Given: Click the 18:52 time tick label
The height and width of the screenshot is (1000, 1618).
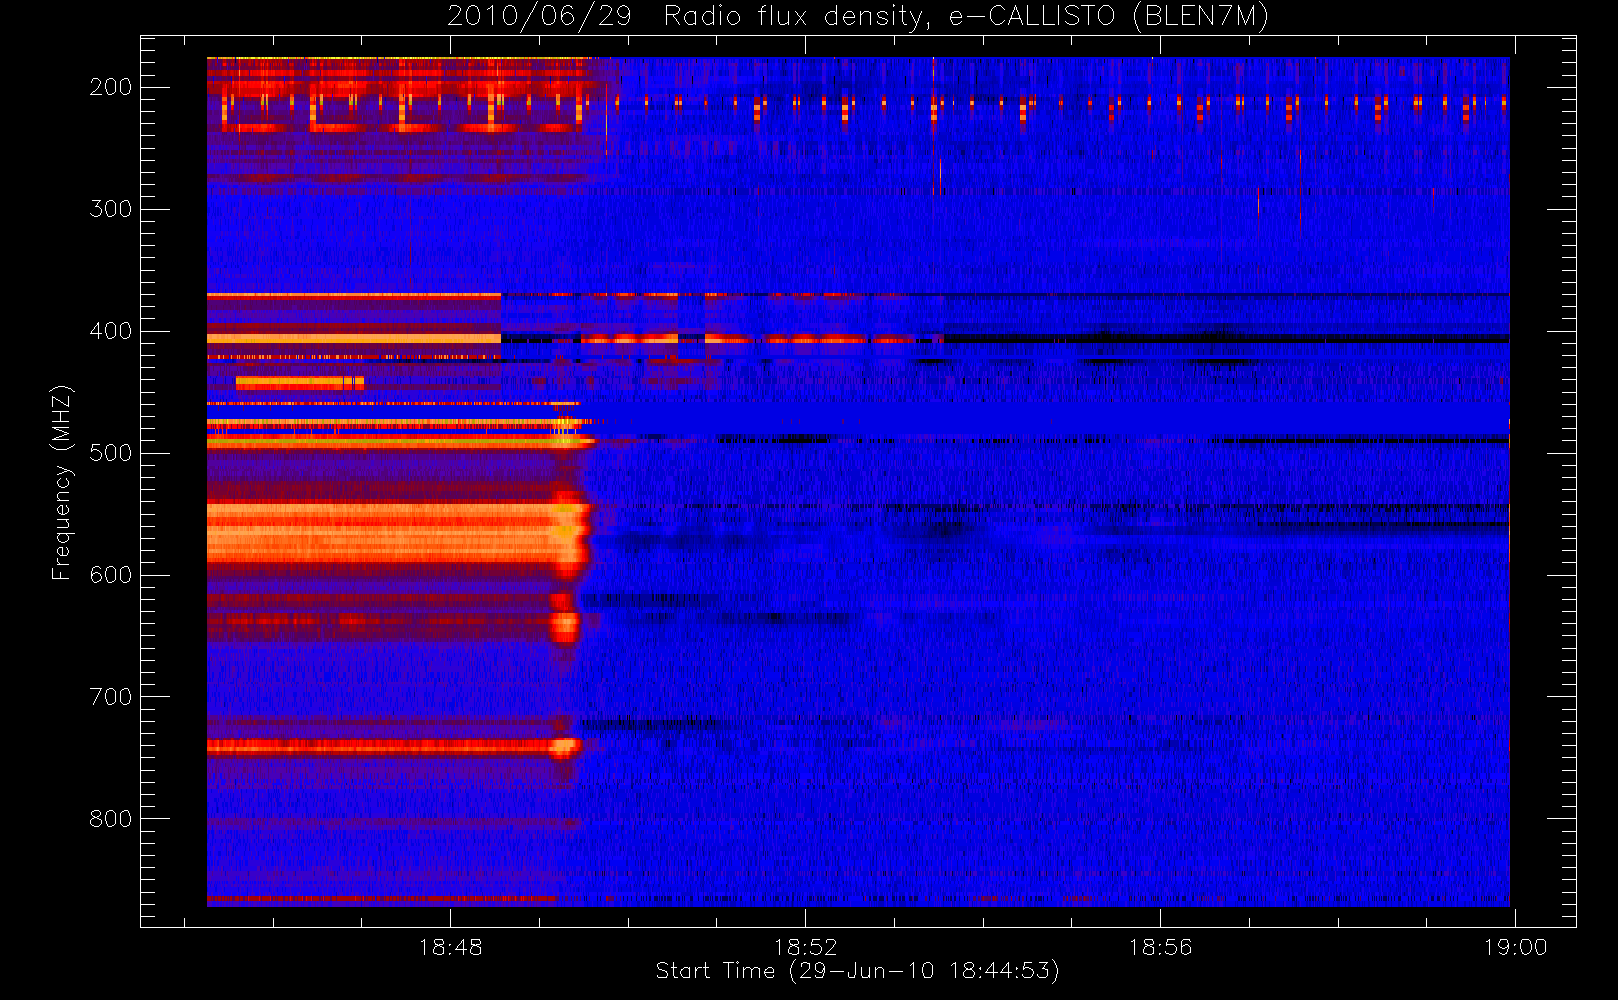Looking at the screenshot, I should point(805,947).
